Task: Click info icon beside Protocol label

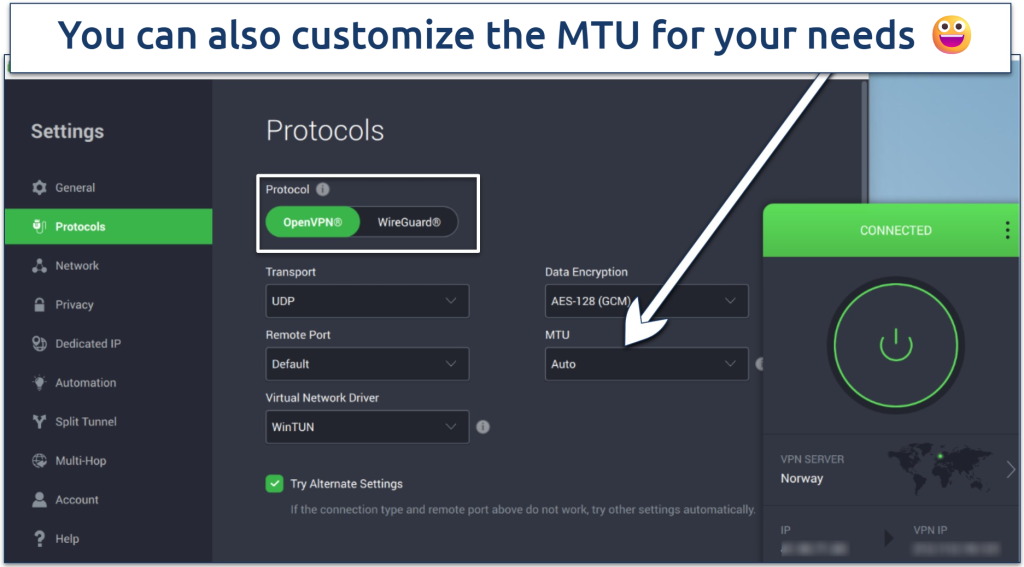Action: click(x=323, y=189)
